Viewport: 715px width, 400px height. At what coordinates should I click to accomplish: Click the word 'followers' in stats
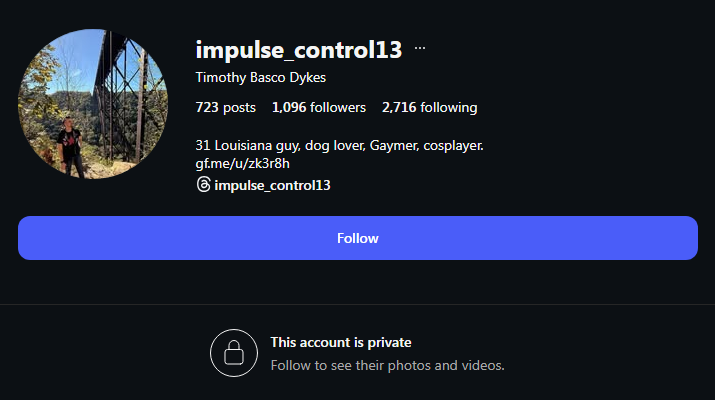pyautogui.click(x=338, y=107)
